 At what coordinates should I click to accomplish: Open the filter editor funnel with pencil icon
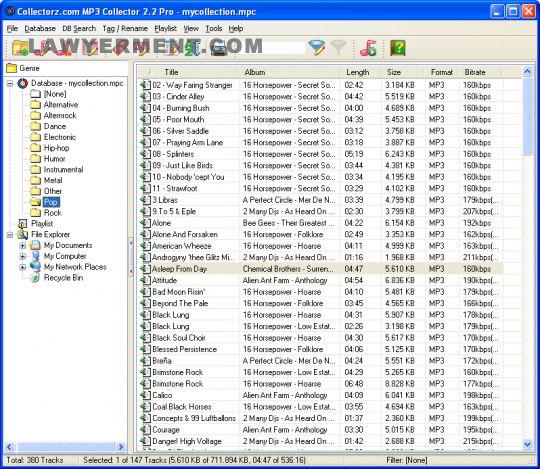[x=316, y=47]
